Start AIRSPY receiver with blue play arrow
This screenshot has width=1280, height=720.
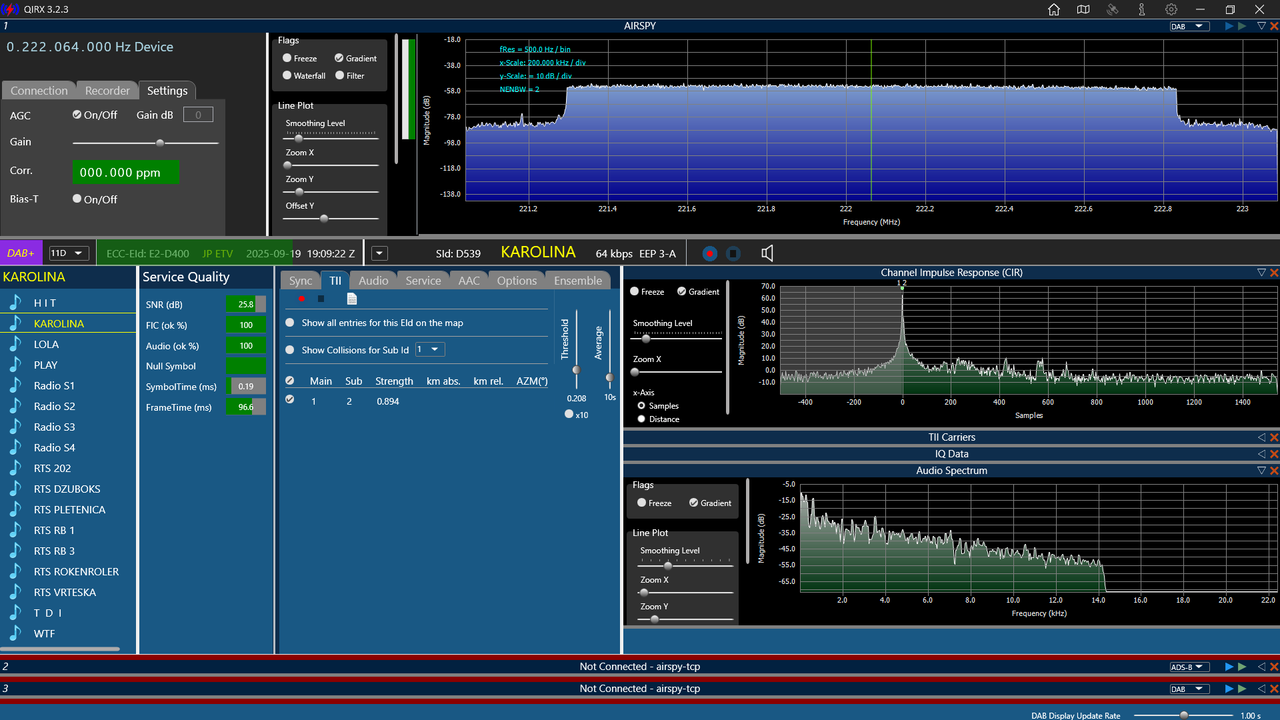click(1230, 27)
